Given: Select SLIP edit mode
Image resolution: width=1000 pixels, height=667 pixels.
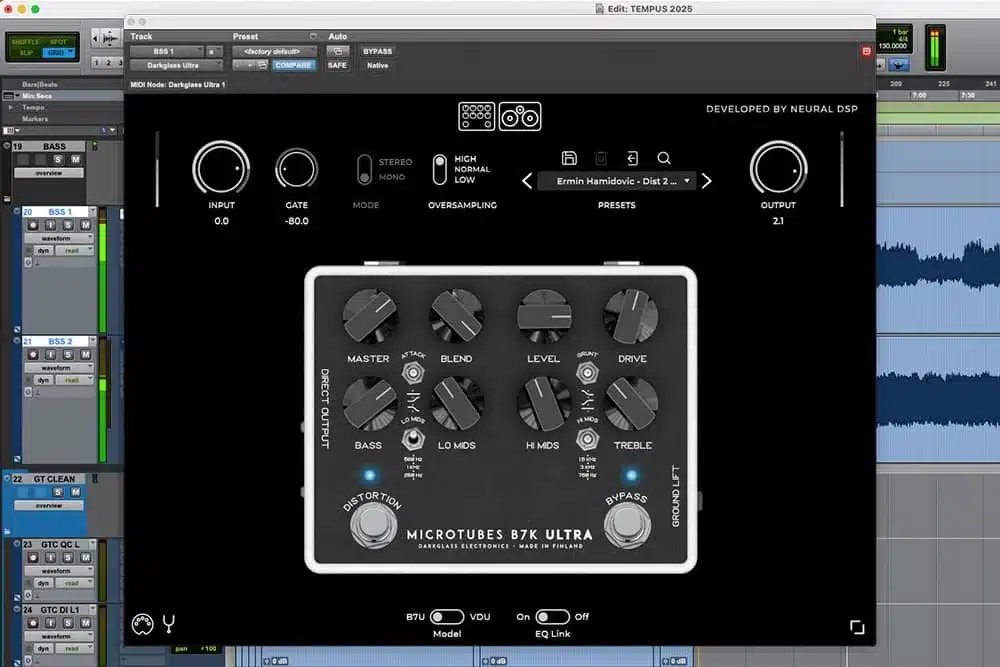Looking at the screenshot, I should click(26, 53).
